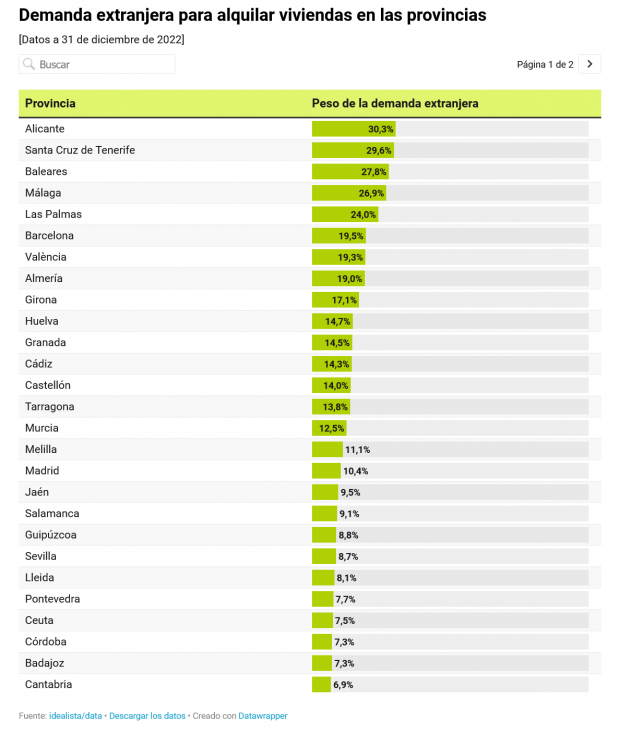The image size is (620, 735).
Task: Select the Guipúzcoa row
Action: coord(51,535)
